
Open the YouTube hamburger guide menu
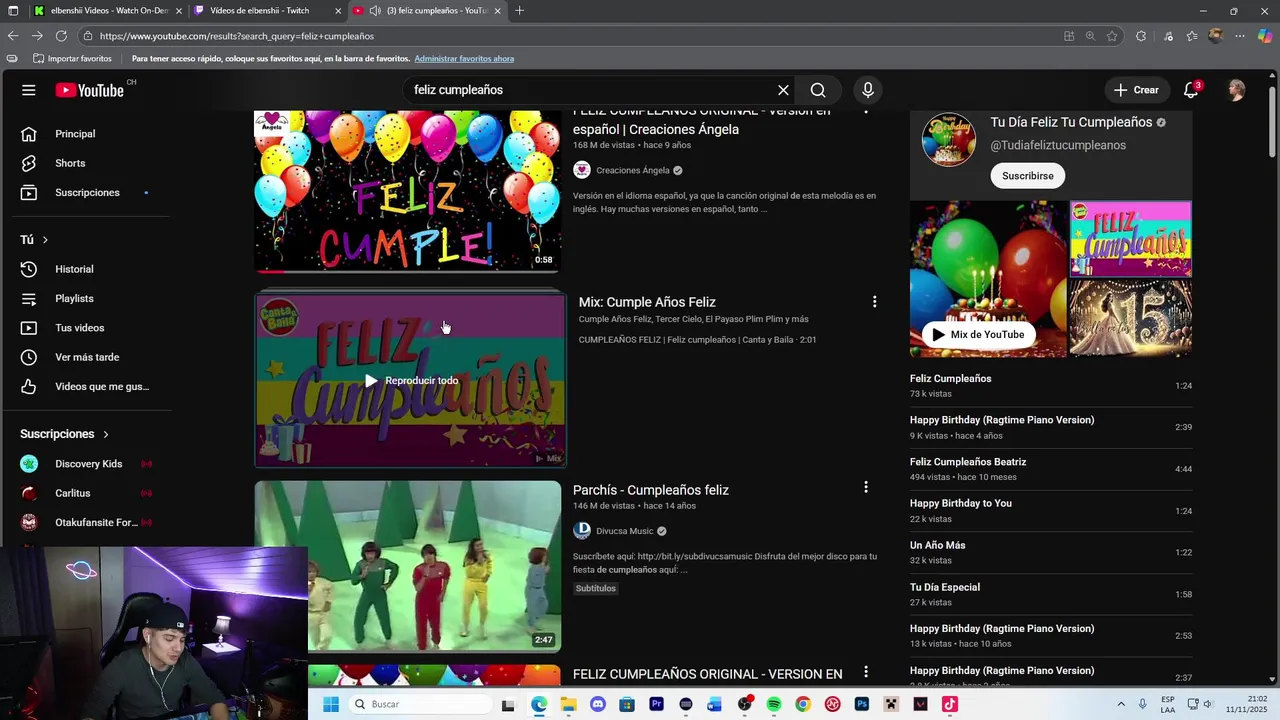coord(29,90)
